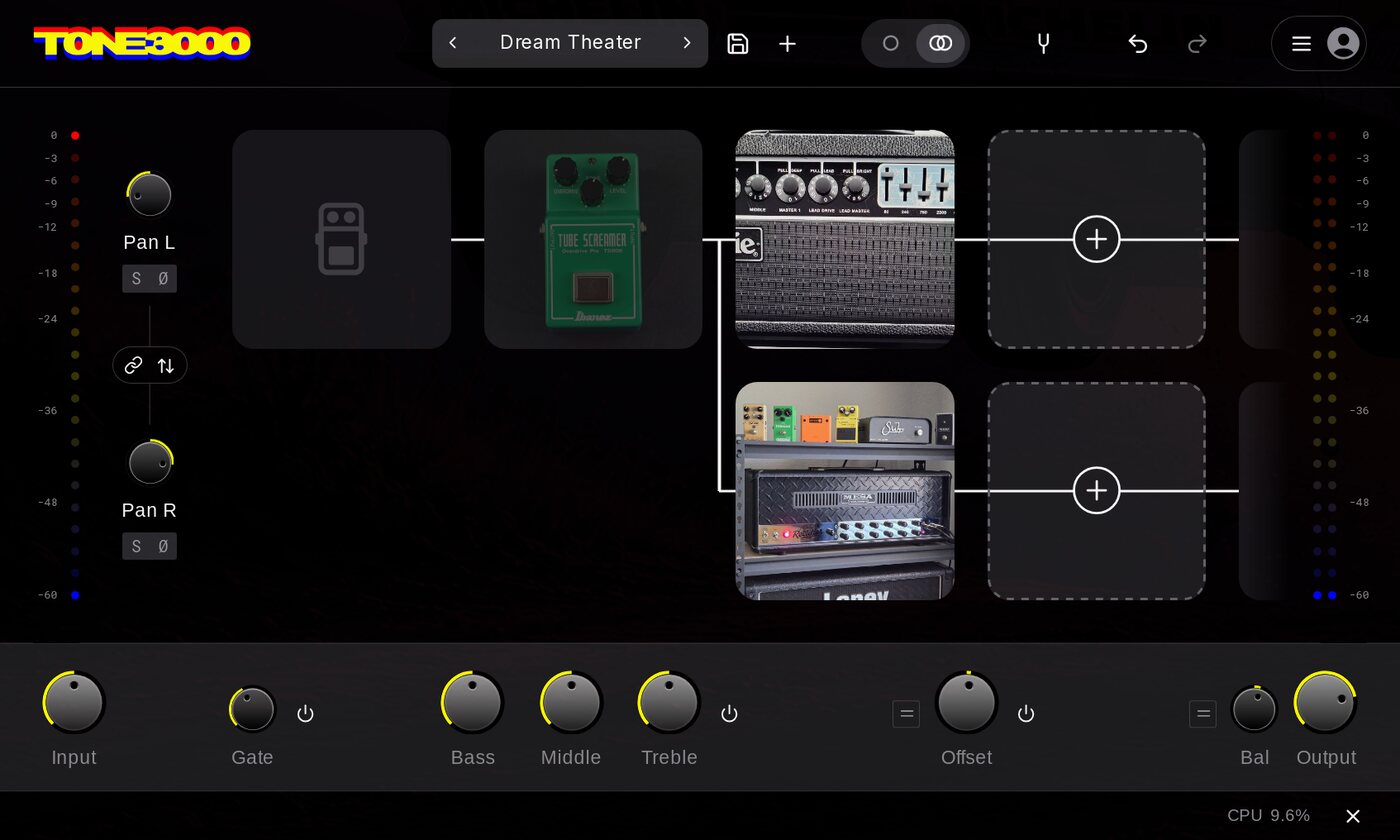Toggle the Gate power button

306,713
